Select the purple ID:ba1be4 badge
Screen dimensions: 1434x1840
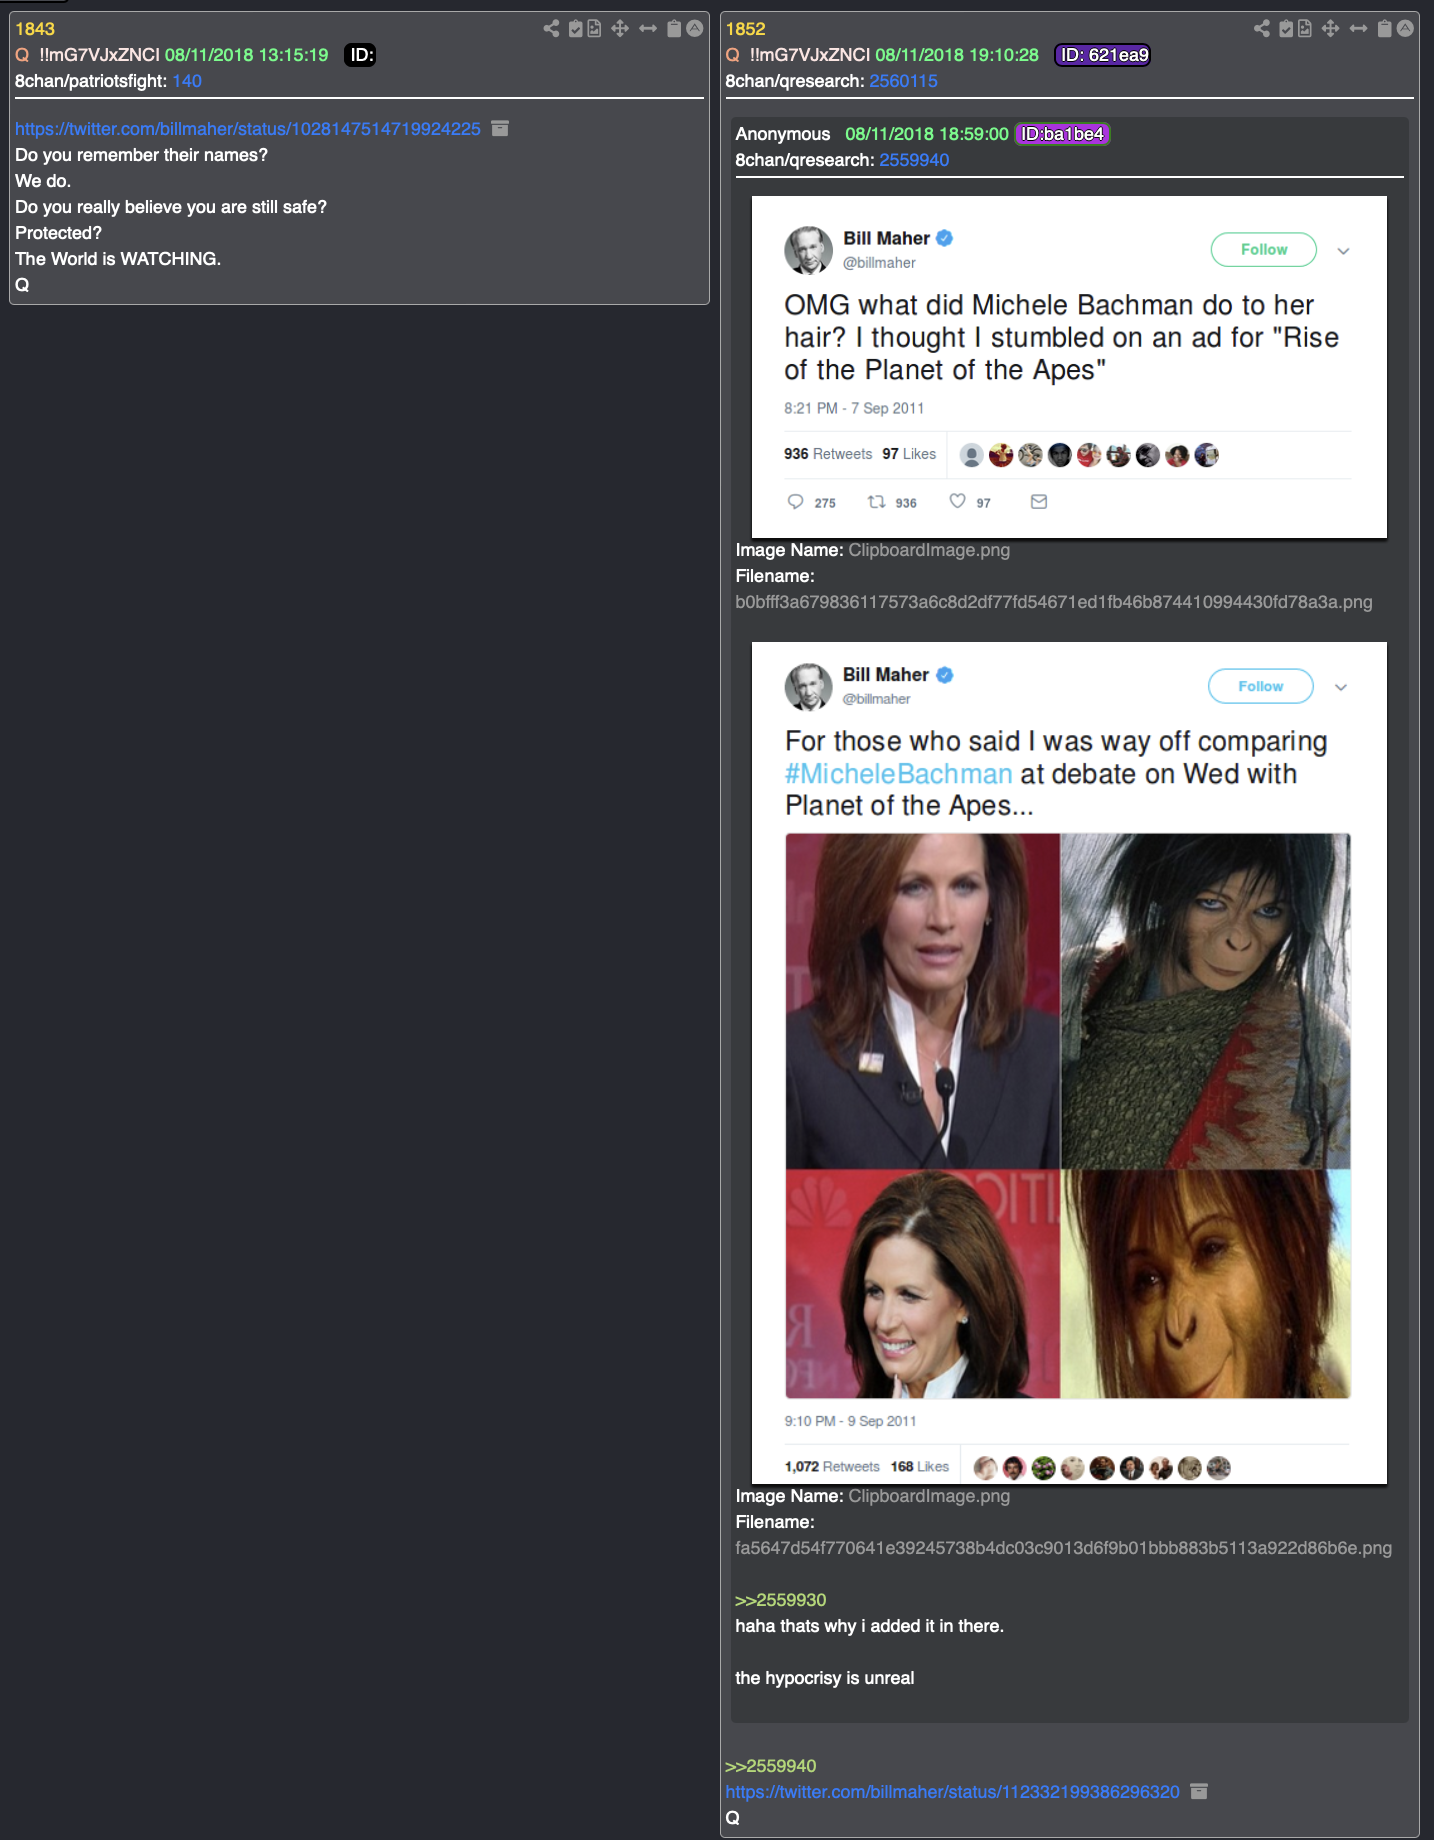pos(1062,134)
